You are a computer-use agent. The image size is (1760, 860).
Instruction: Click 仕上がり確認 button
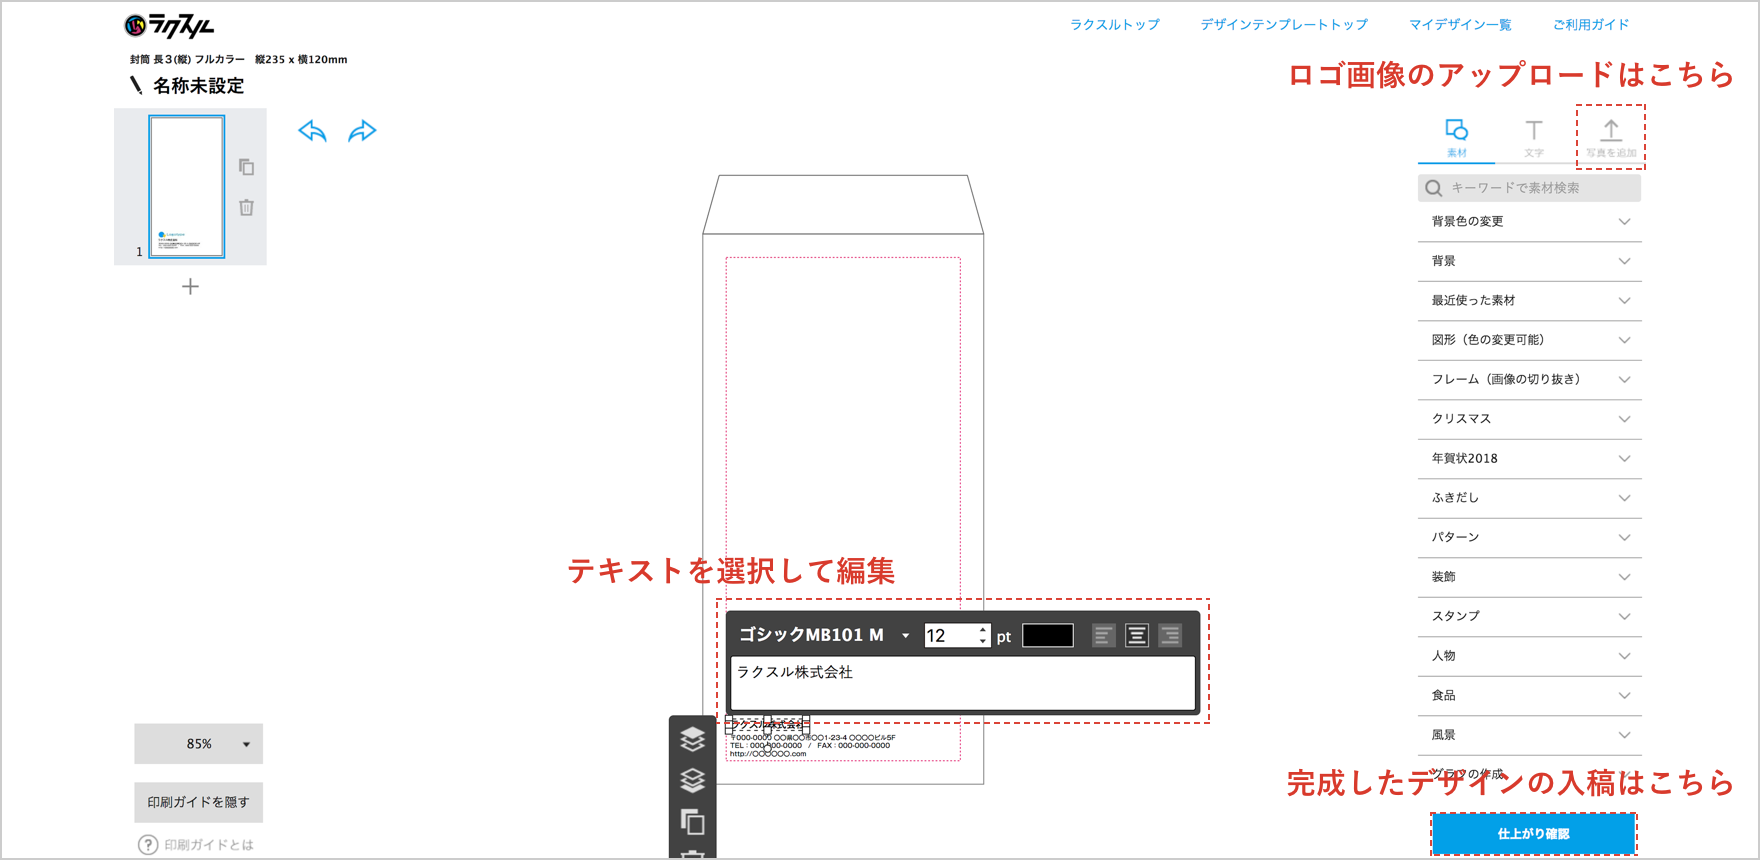[x=1533, y=834]
